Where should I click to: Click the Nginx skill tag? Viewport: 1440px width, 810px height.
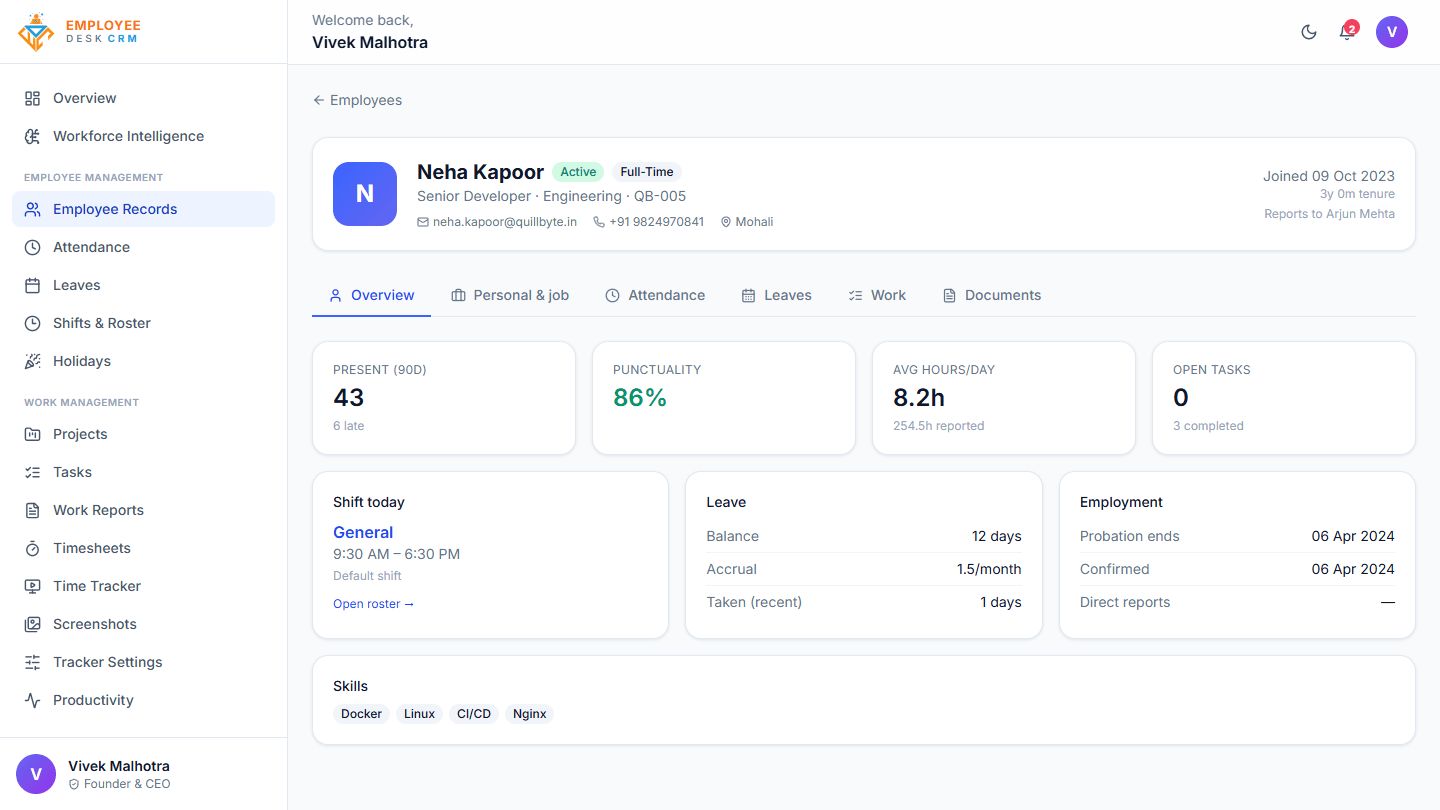point(530,714)
